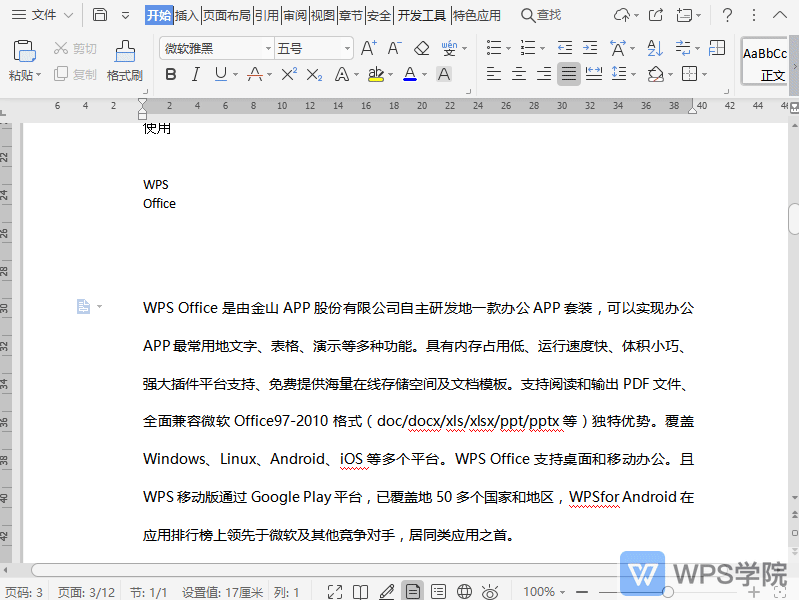Click the text direction table icon

717,48
